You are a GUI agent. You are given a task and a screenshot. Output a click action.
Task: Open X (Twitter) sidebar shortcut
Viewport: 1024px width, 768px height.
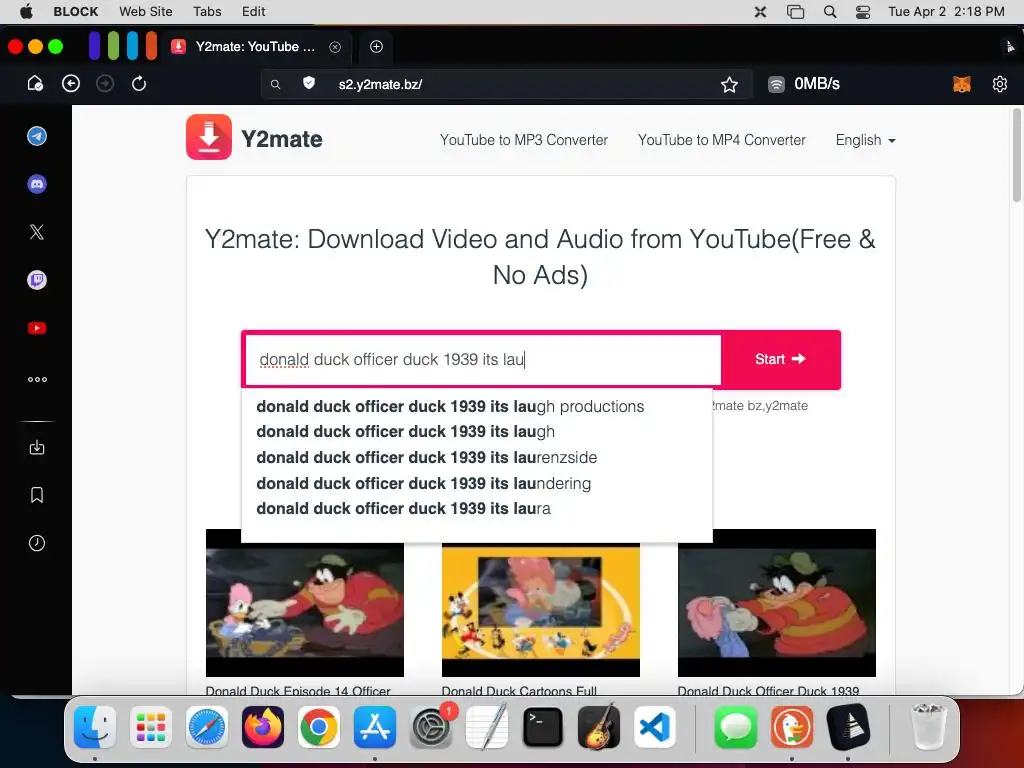click(x=37, y=232)
